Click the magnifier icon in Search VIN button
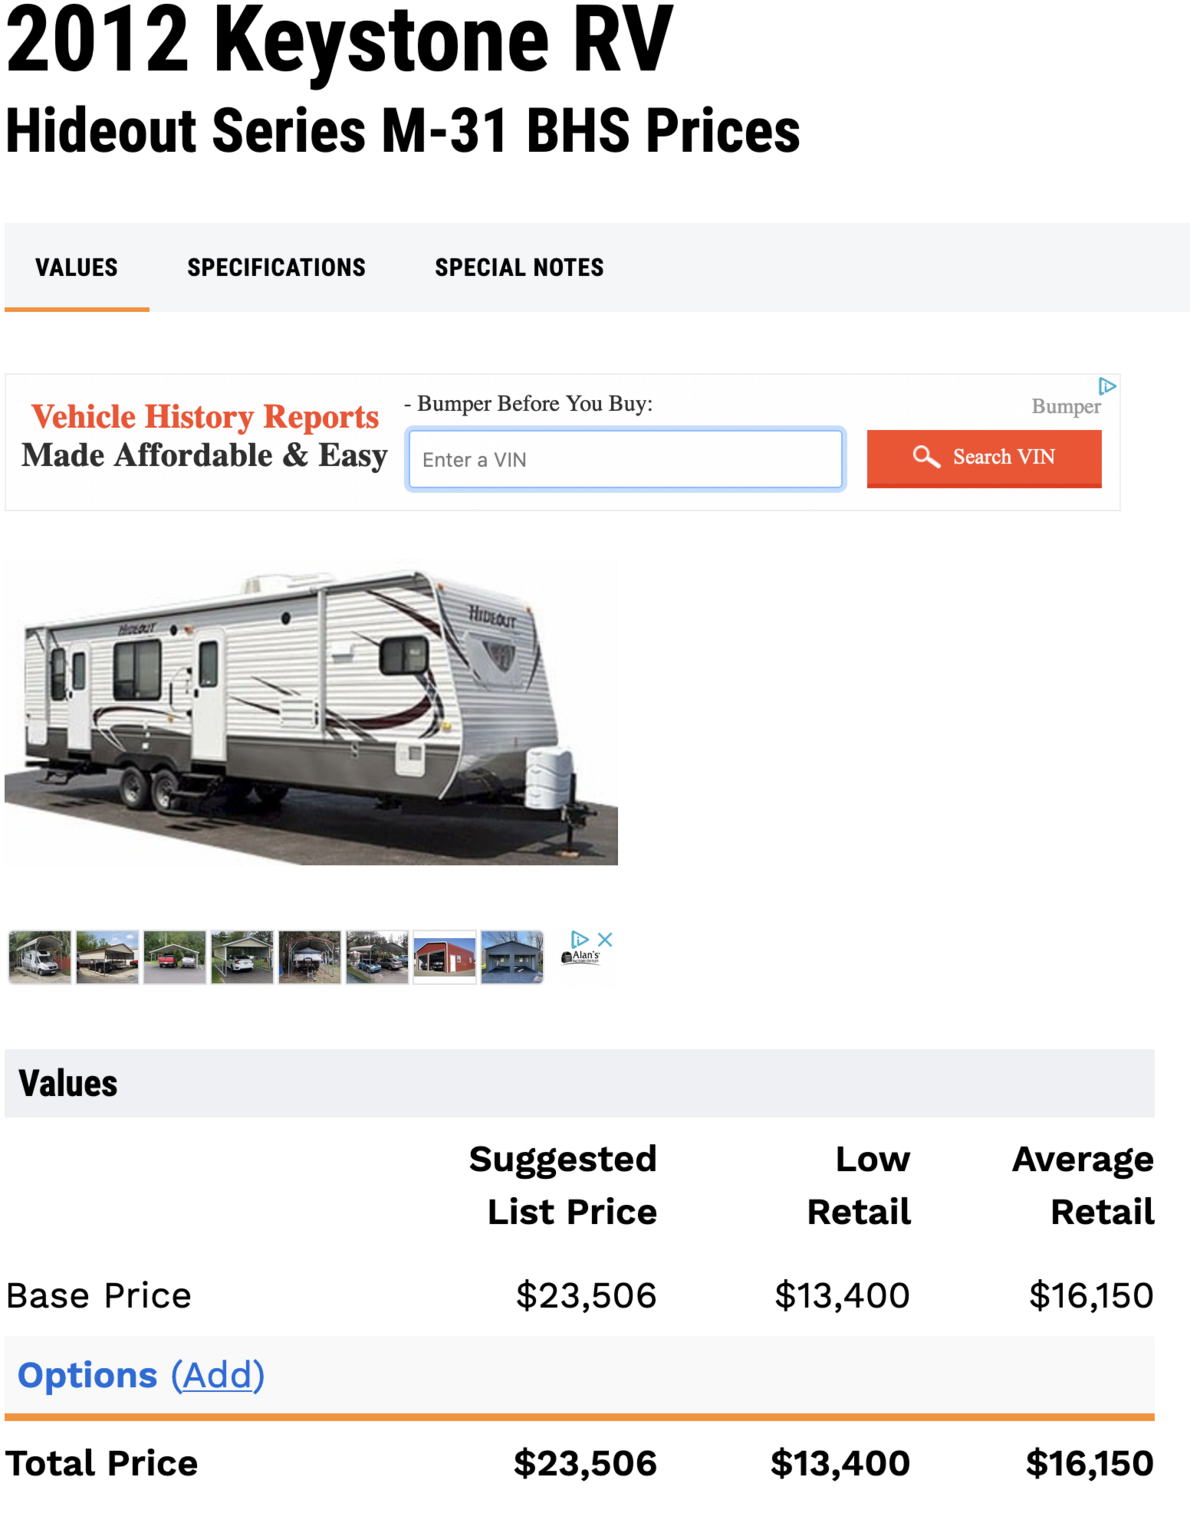The image size is (1190, 1536). (x=926, y=457)
